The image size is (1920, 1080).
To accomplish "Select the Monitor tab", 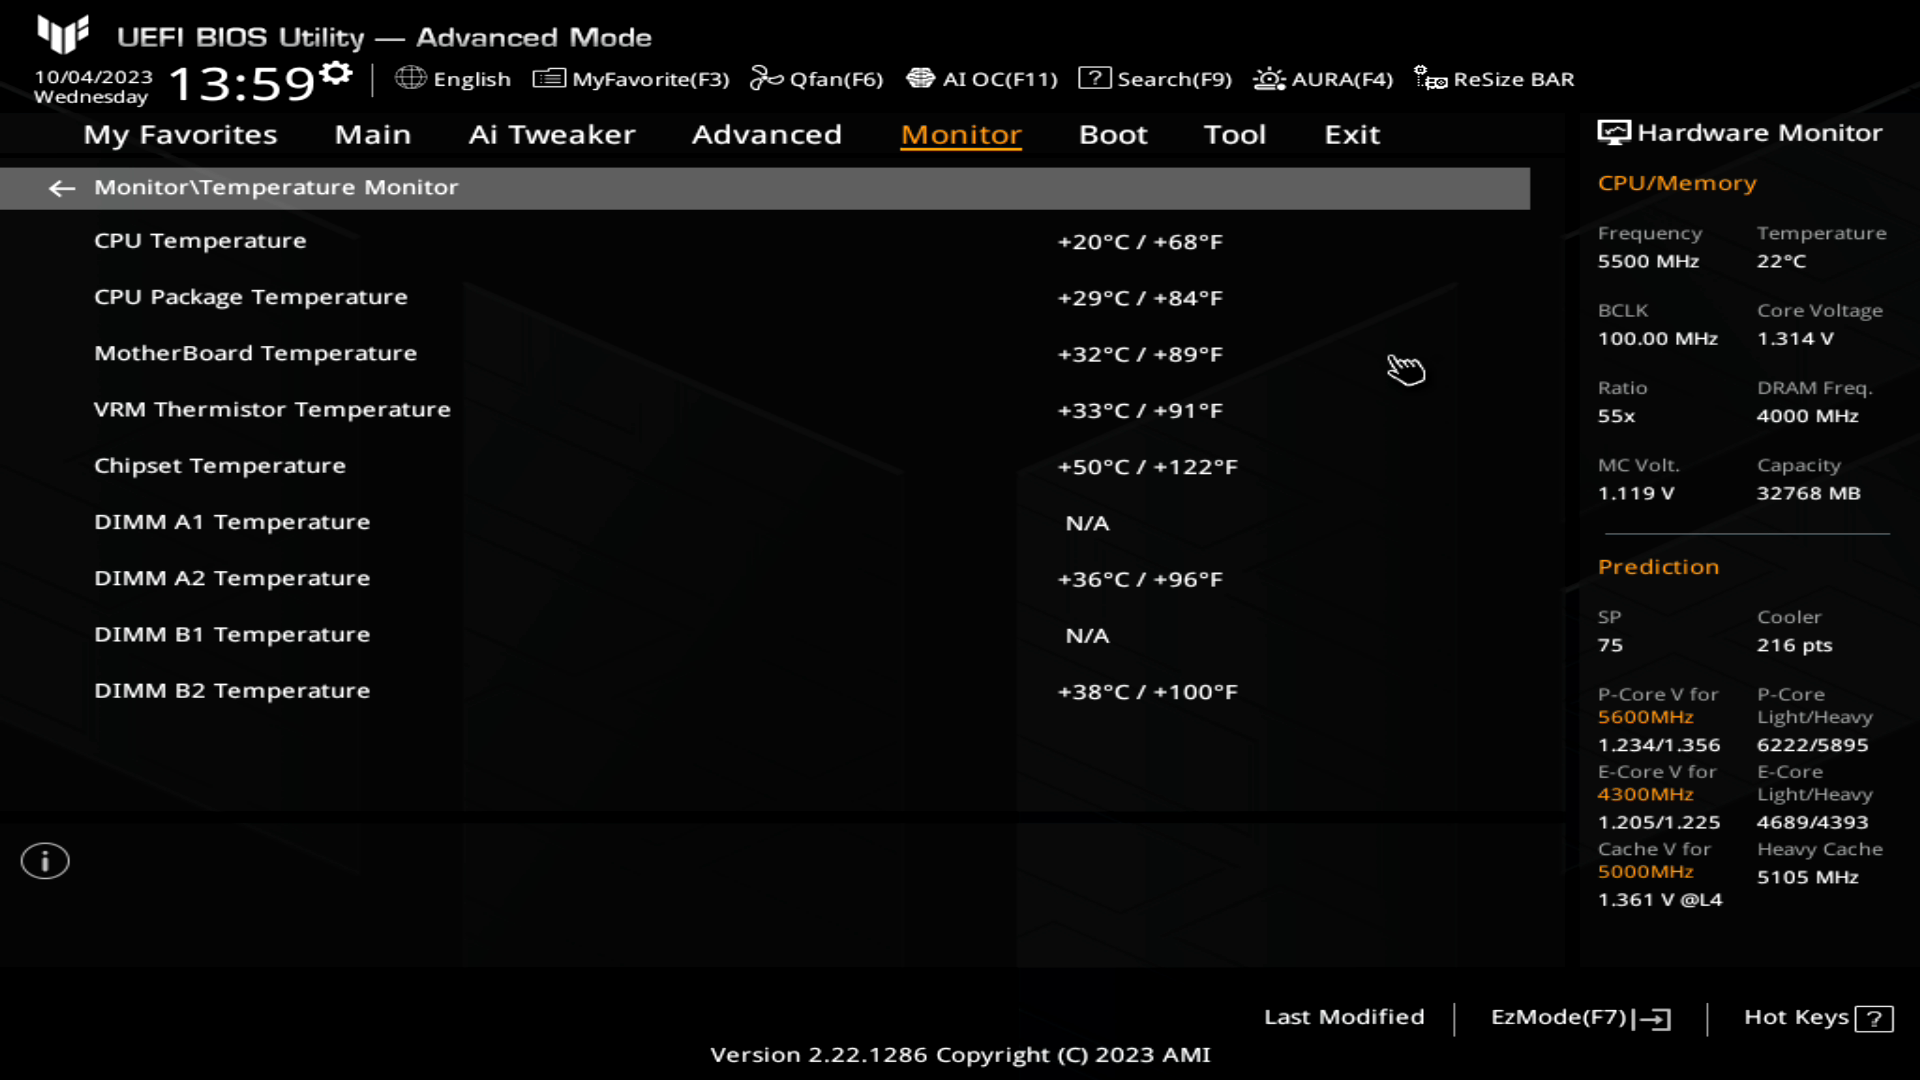I will pos(961,135).
